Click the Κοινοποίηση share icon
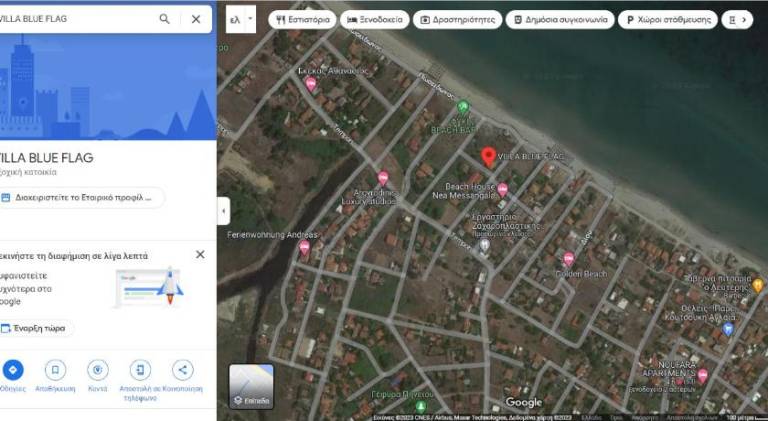 pos(183,370)
